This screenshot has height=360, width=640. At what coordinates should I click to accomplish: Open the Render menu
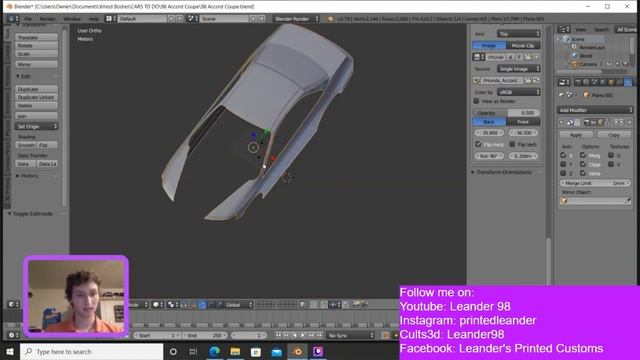47,19
